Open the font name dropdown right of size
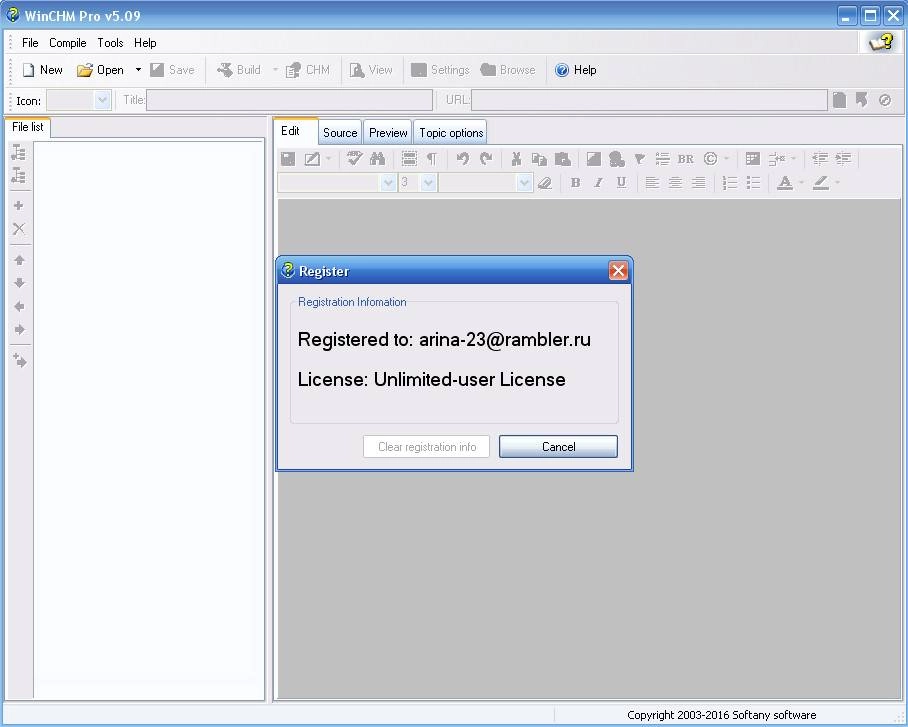This screenshot has height=727, width=908. click(524, 183)
